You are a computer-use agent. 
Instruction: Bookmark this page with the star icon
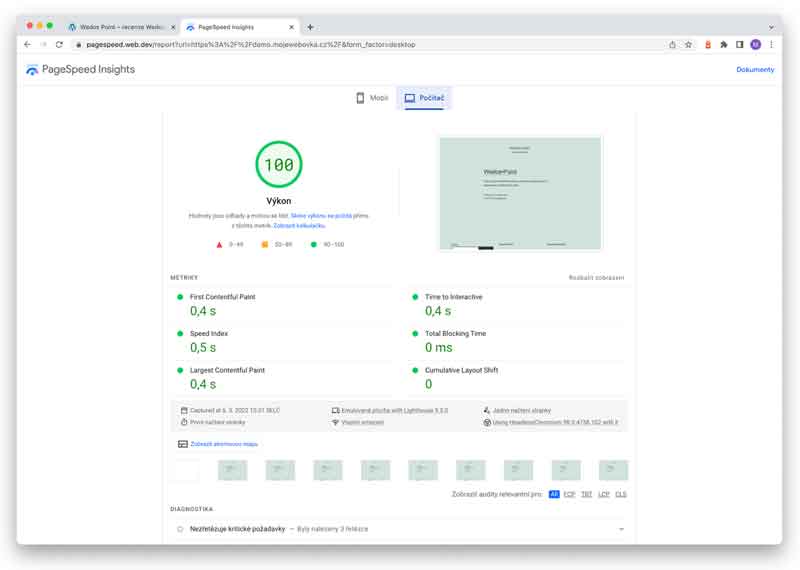click(x=688, y=44)
